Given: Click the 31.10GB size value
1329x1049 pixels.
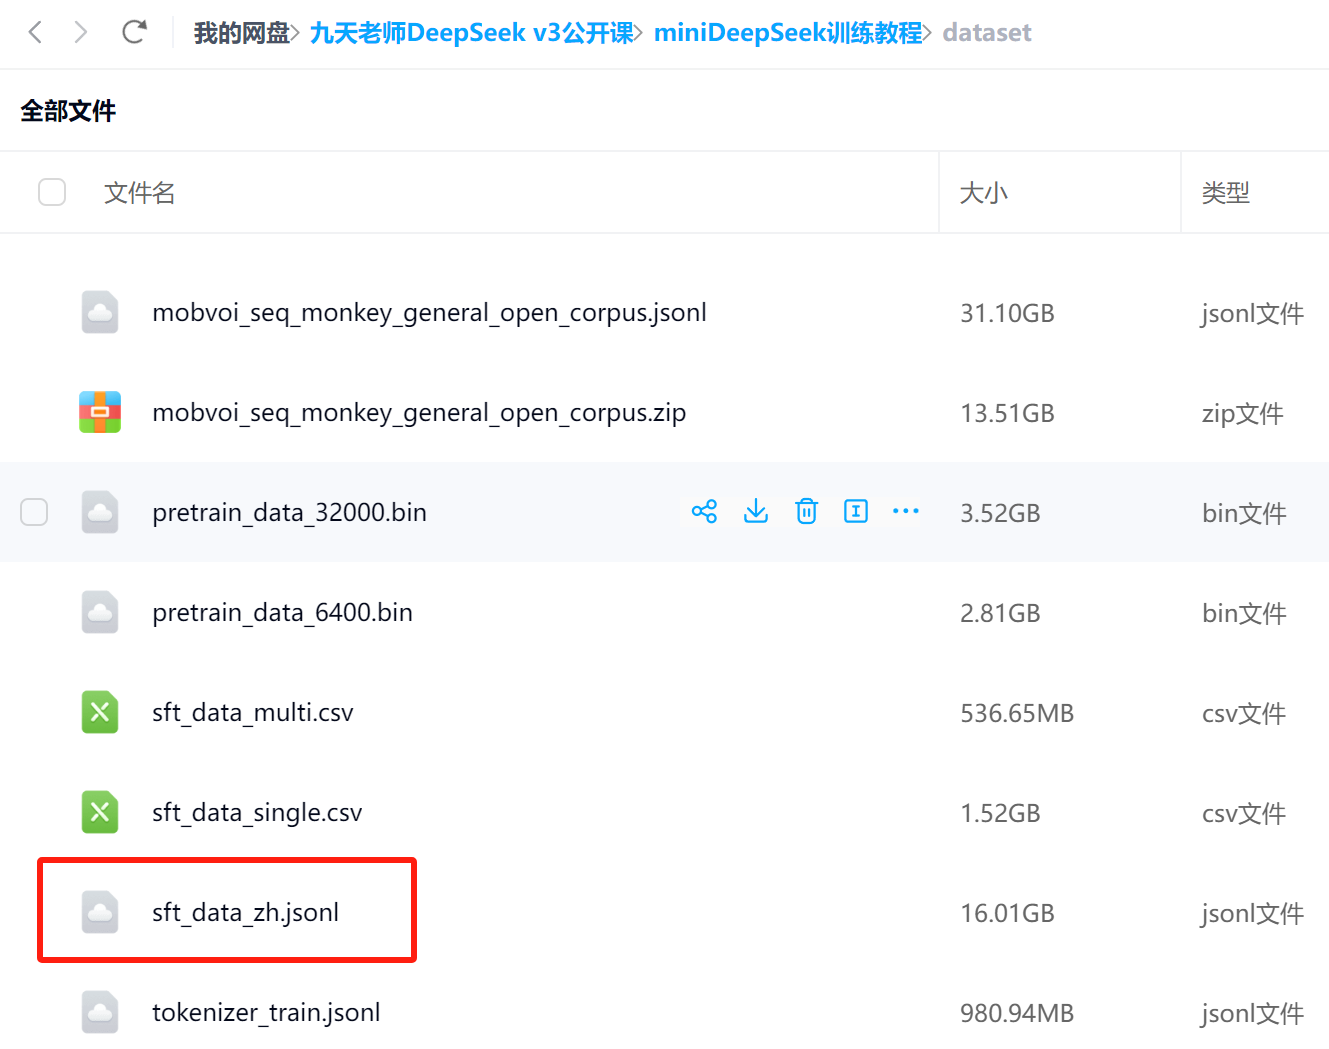Looking at the screenshot, I should 1007,314.
